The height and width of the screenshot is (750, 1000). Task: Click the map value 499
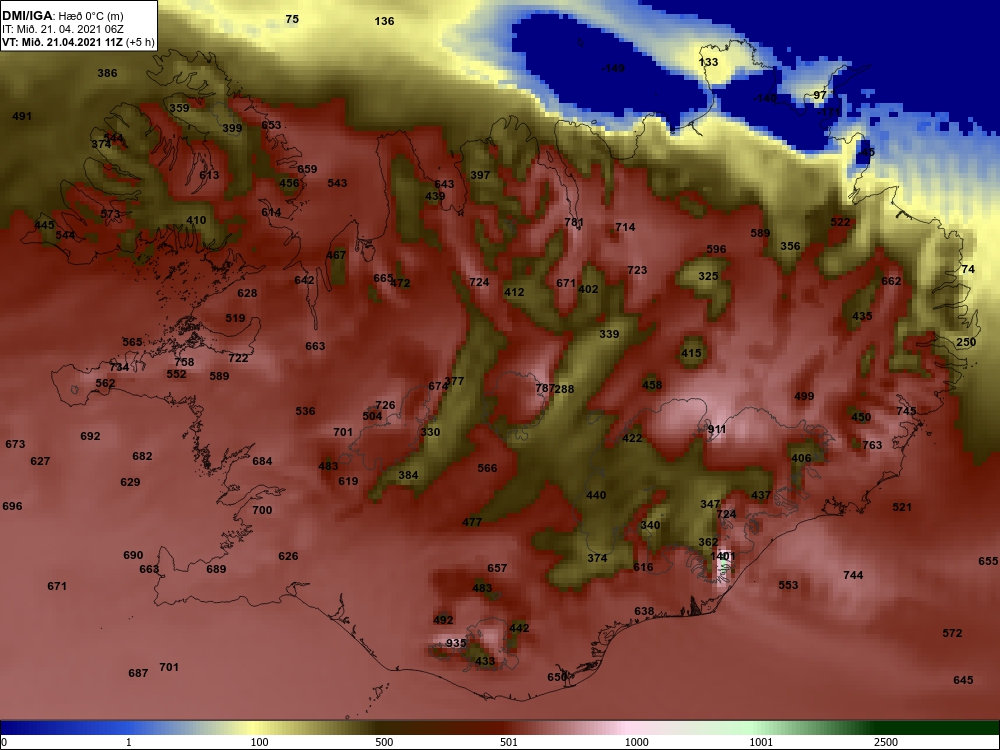pos(804,396)
